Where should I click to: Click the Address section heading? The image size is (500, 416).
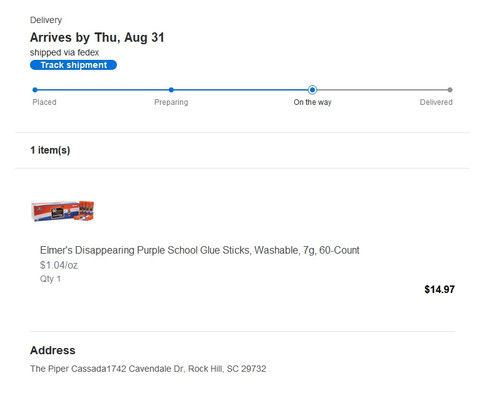[x=53, y=350]
